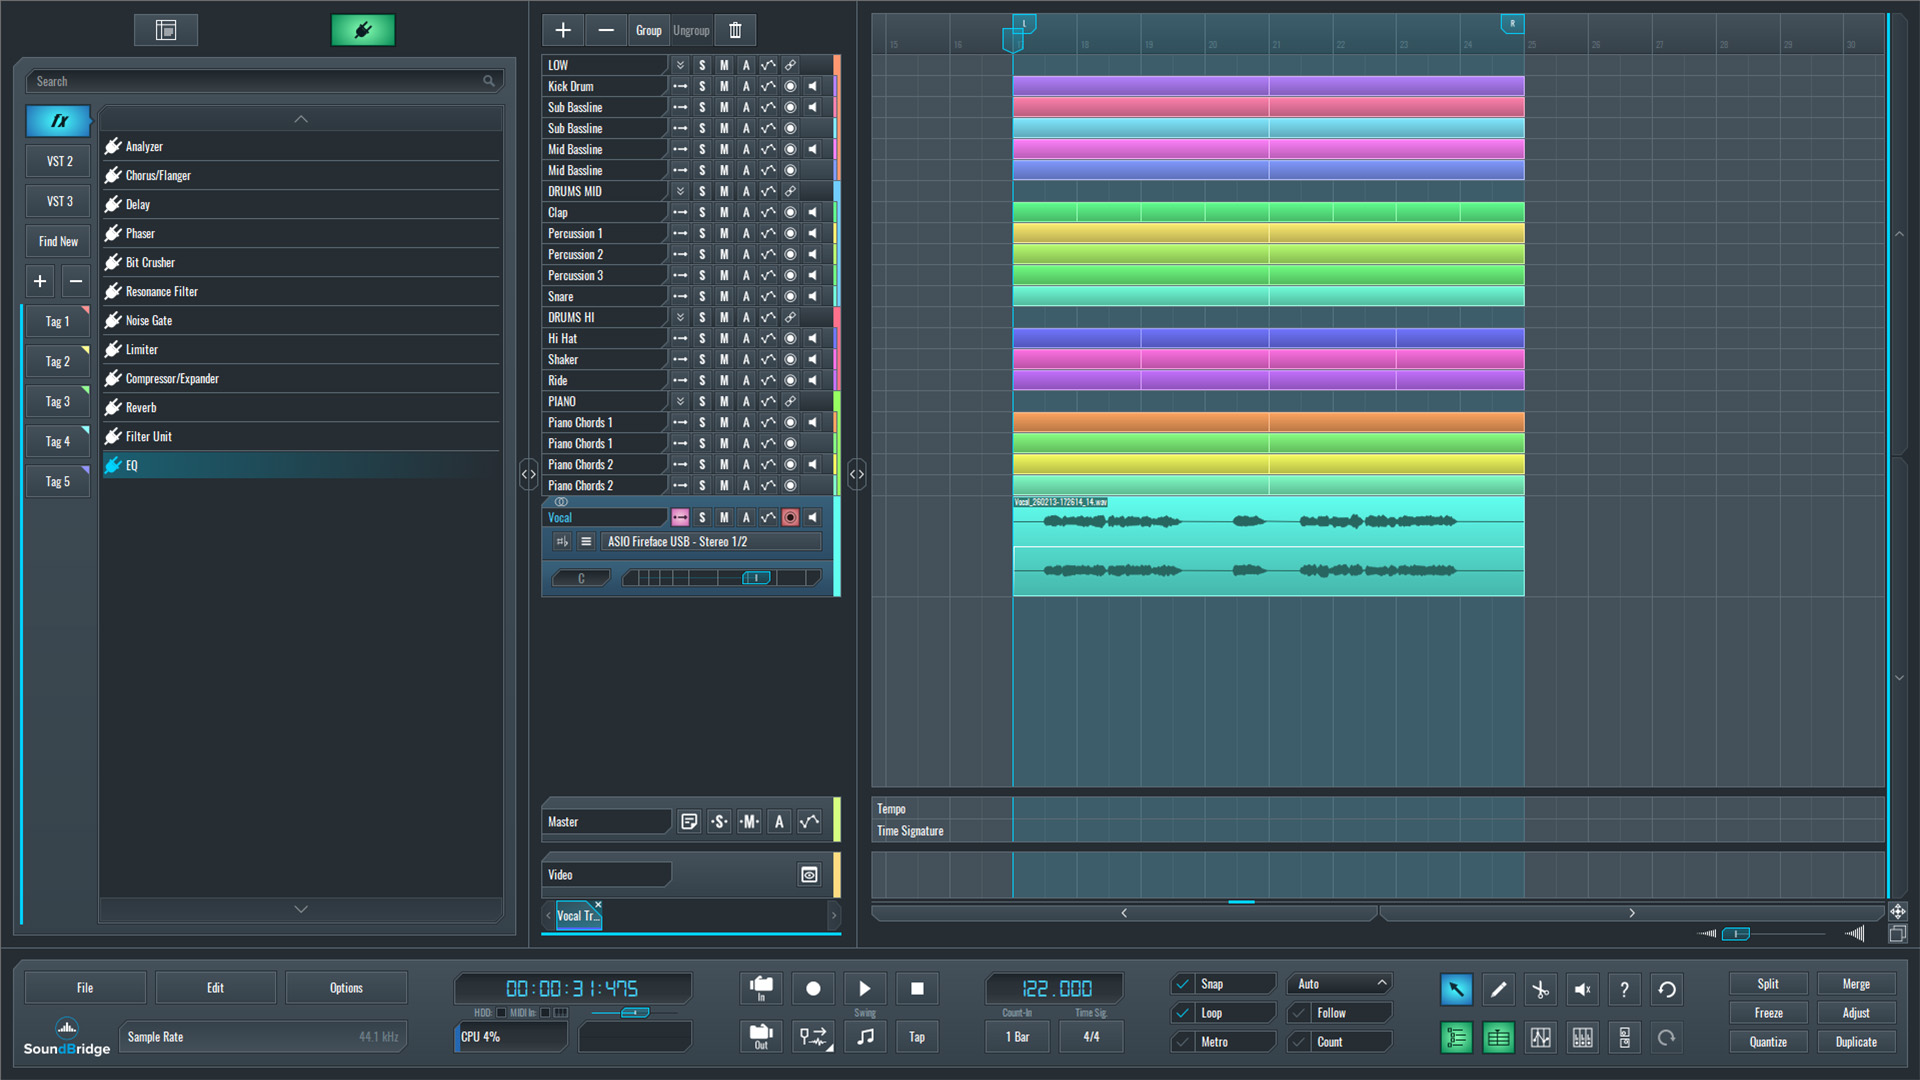Open the mixer faders view icon
Image resolution: width=1920 pixels, height=1080 pixels.
coord(1582,1037)
